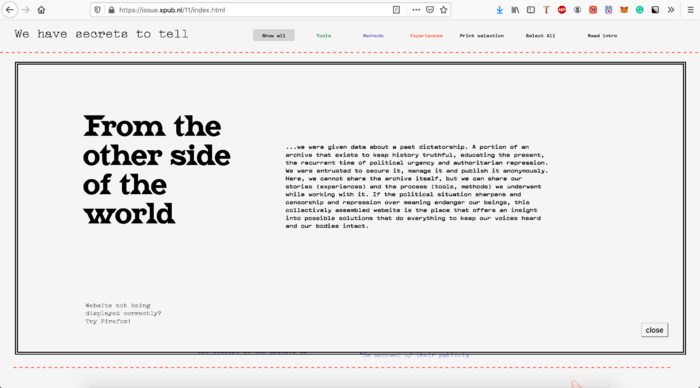Click the forward navigation arrow
This screenshot has height=388, width=700.
coord(26,10)
